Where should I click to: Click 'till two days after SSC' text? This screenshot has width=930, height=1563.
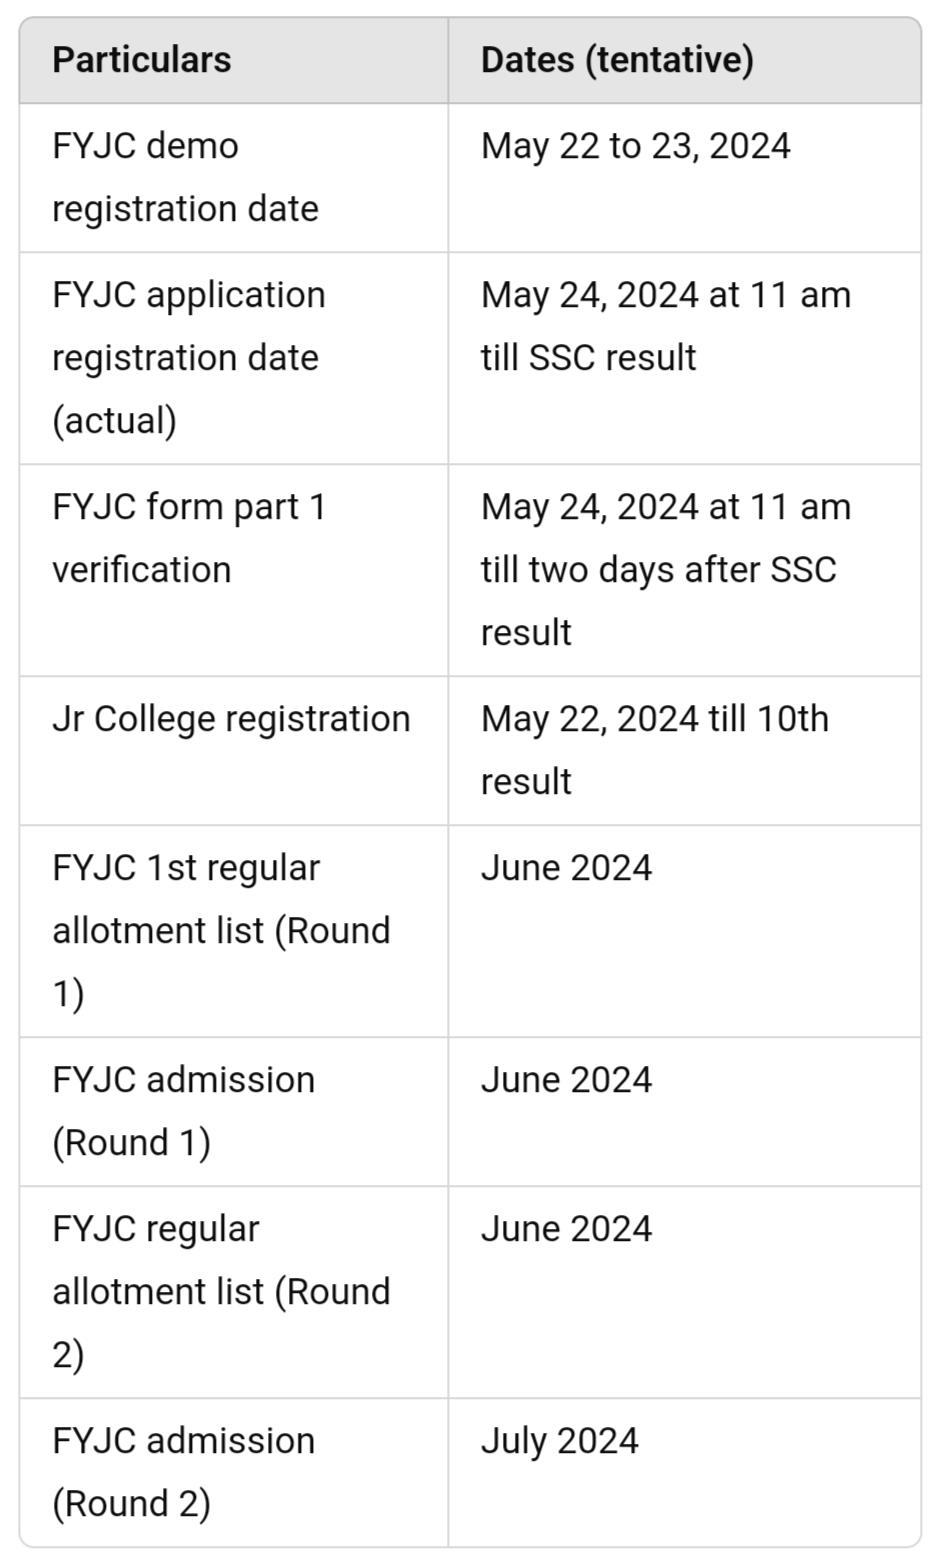(658, 570)
